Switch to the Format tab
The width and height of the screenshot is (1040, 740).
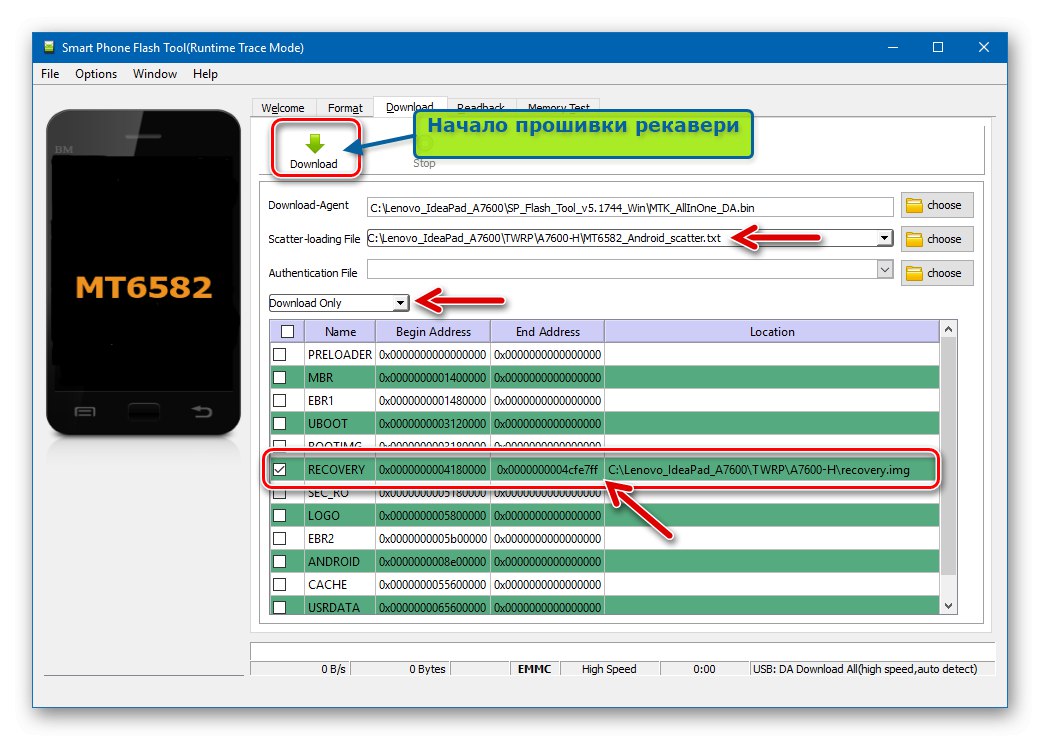[345, 107]
